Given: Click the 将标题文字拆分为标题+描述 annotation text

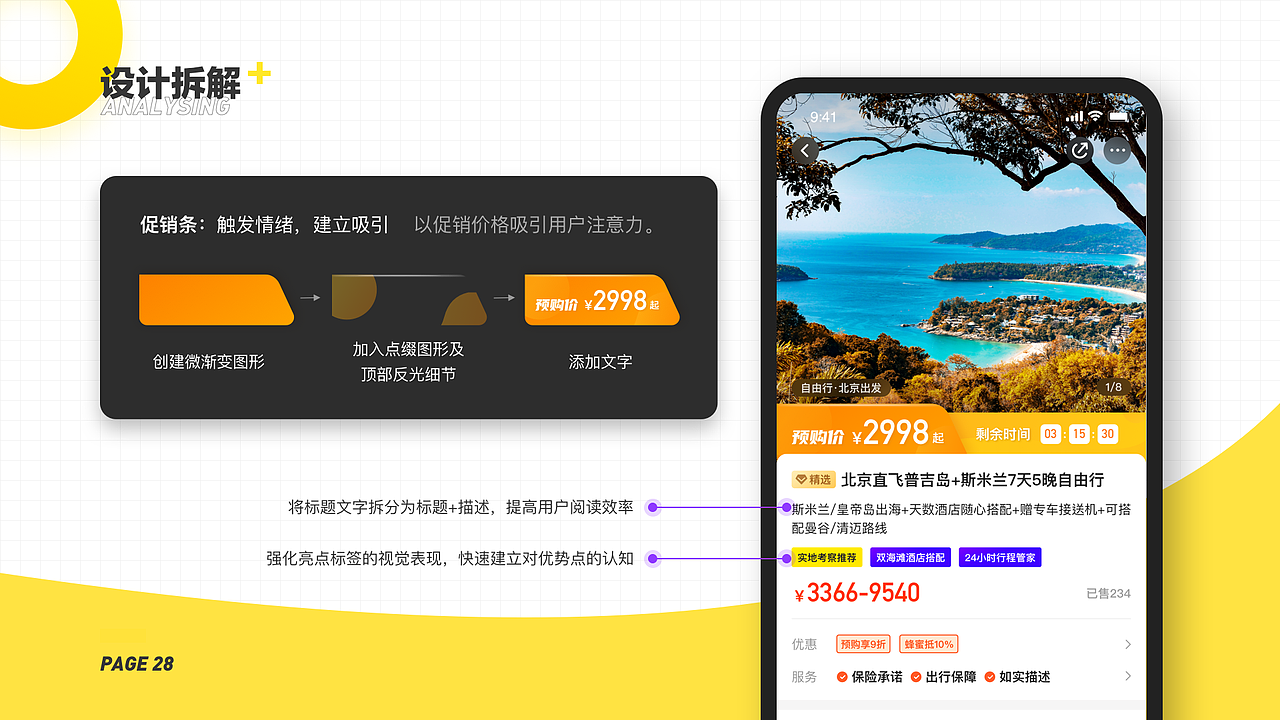Looking at the screenshot, I should coord(460,507).
